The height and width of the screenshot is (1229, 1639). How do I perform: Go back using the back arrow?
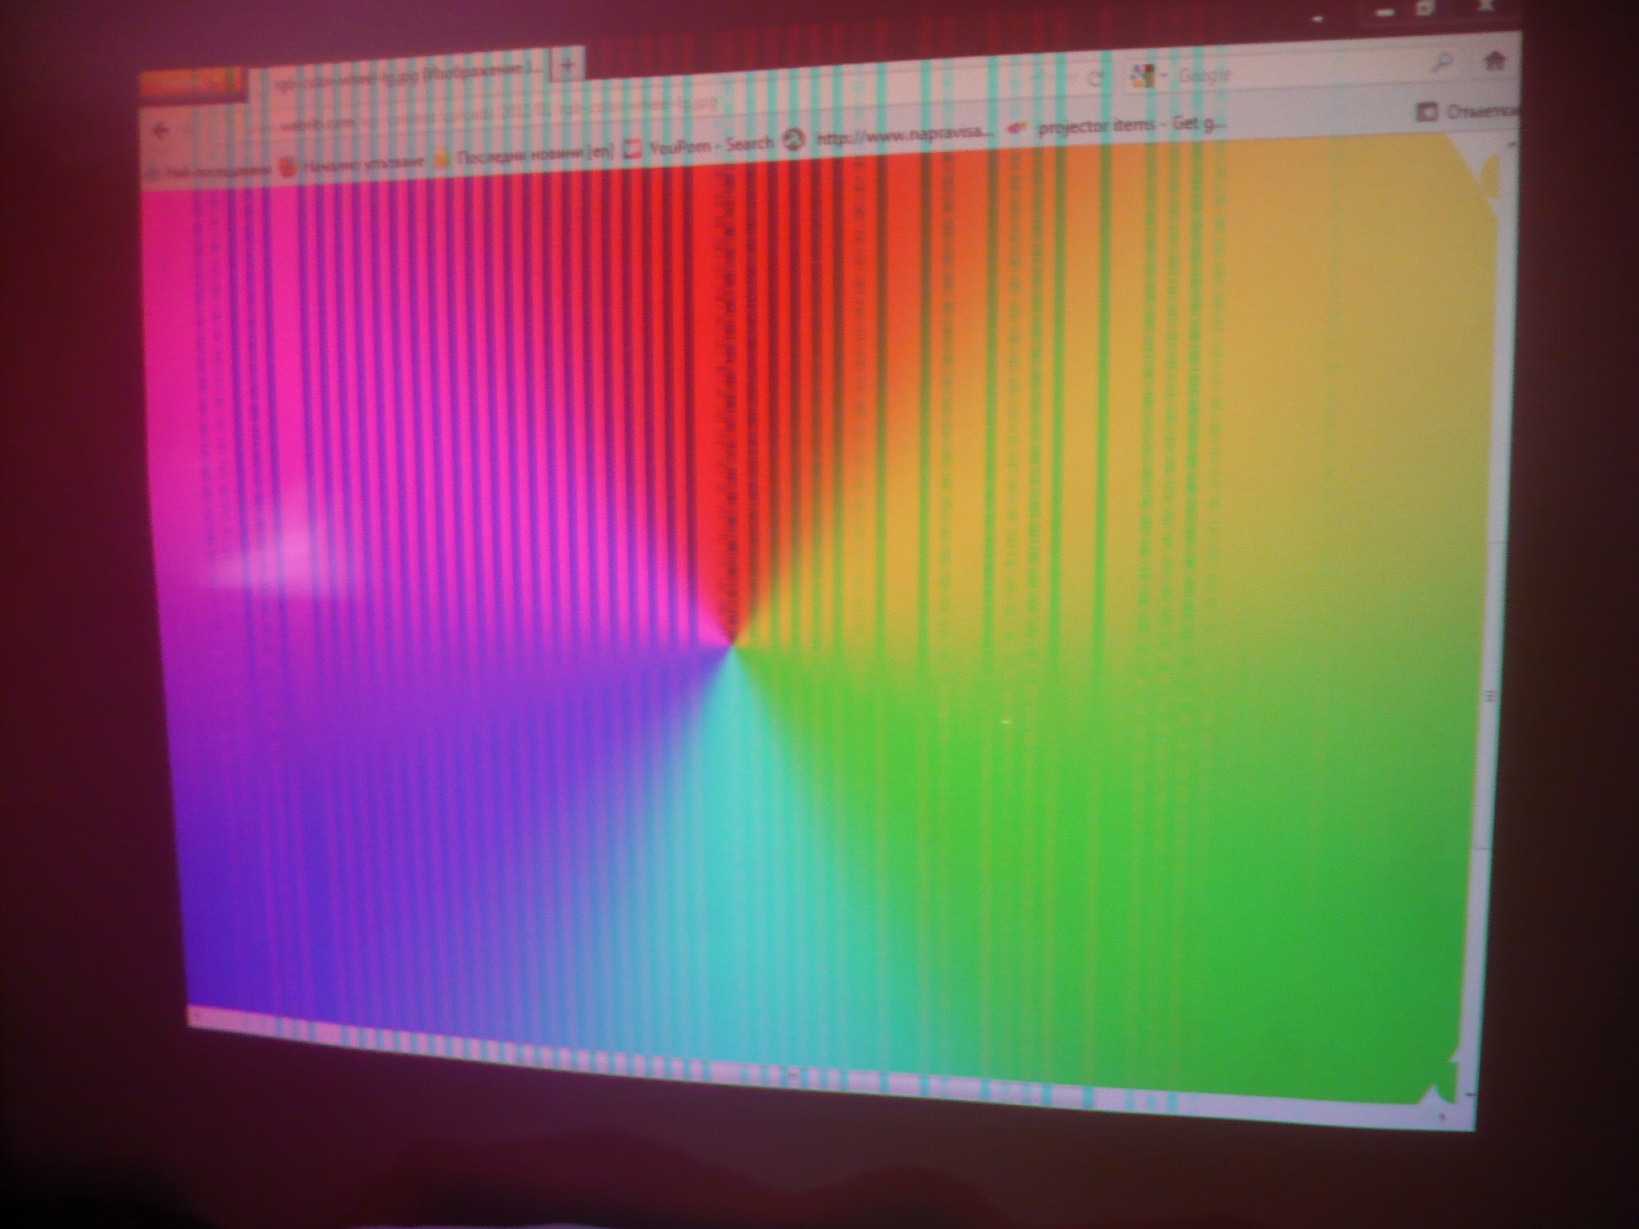(x=162, y=131)
